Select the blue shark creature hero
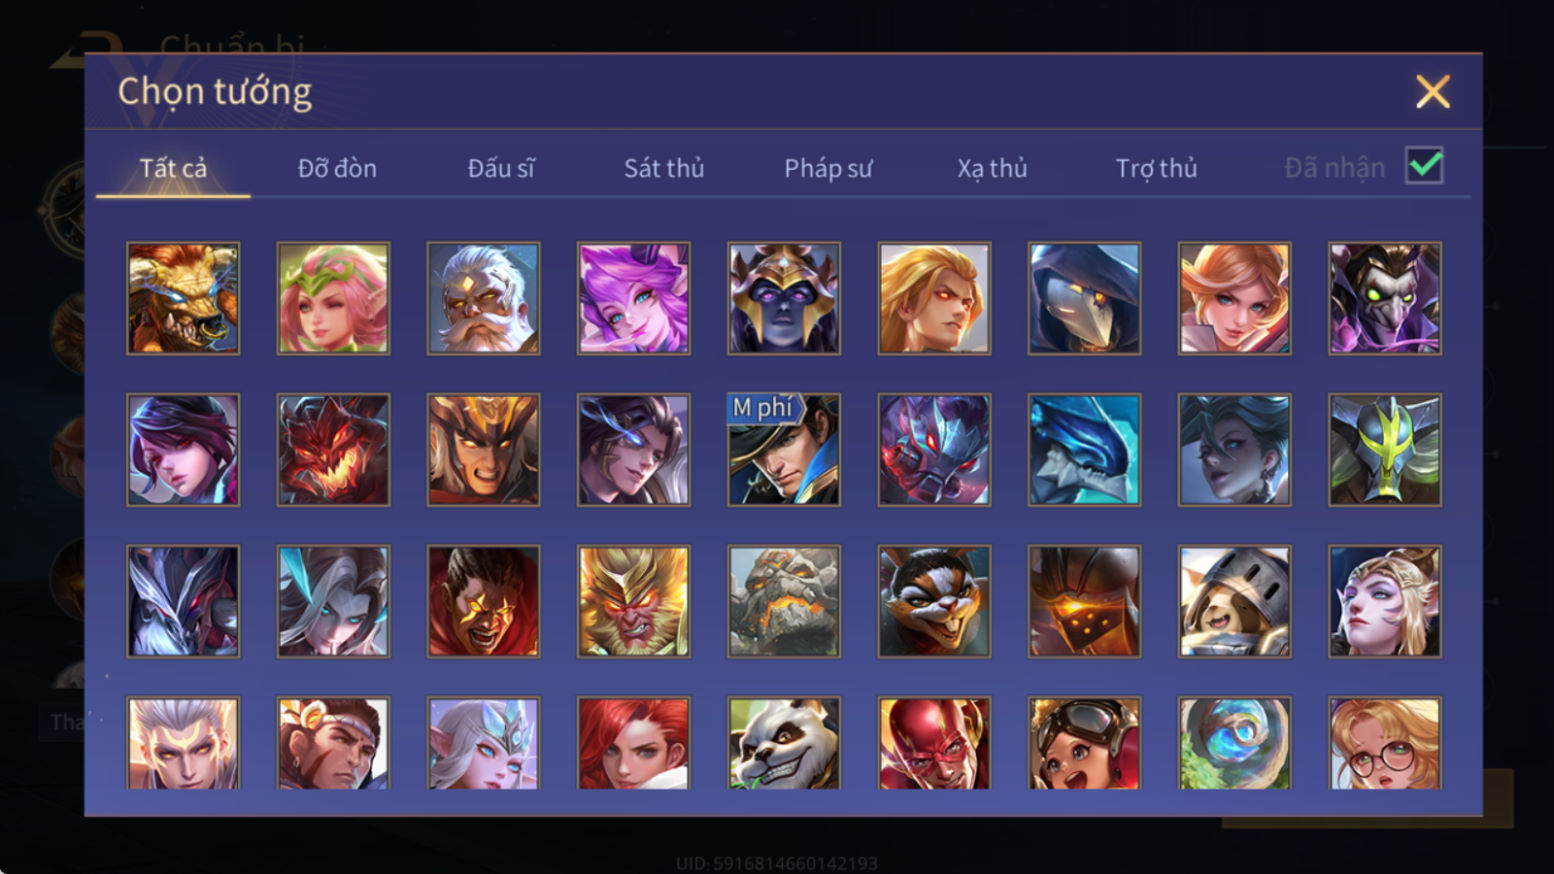The width and height of the screenshot is (1554, 874). [x=1084, y=449]
